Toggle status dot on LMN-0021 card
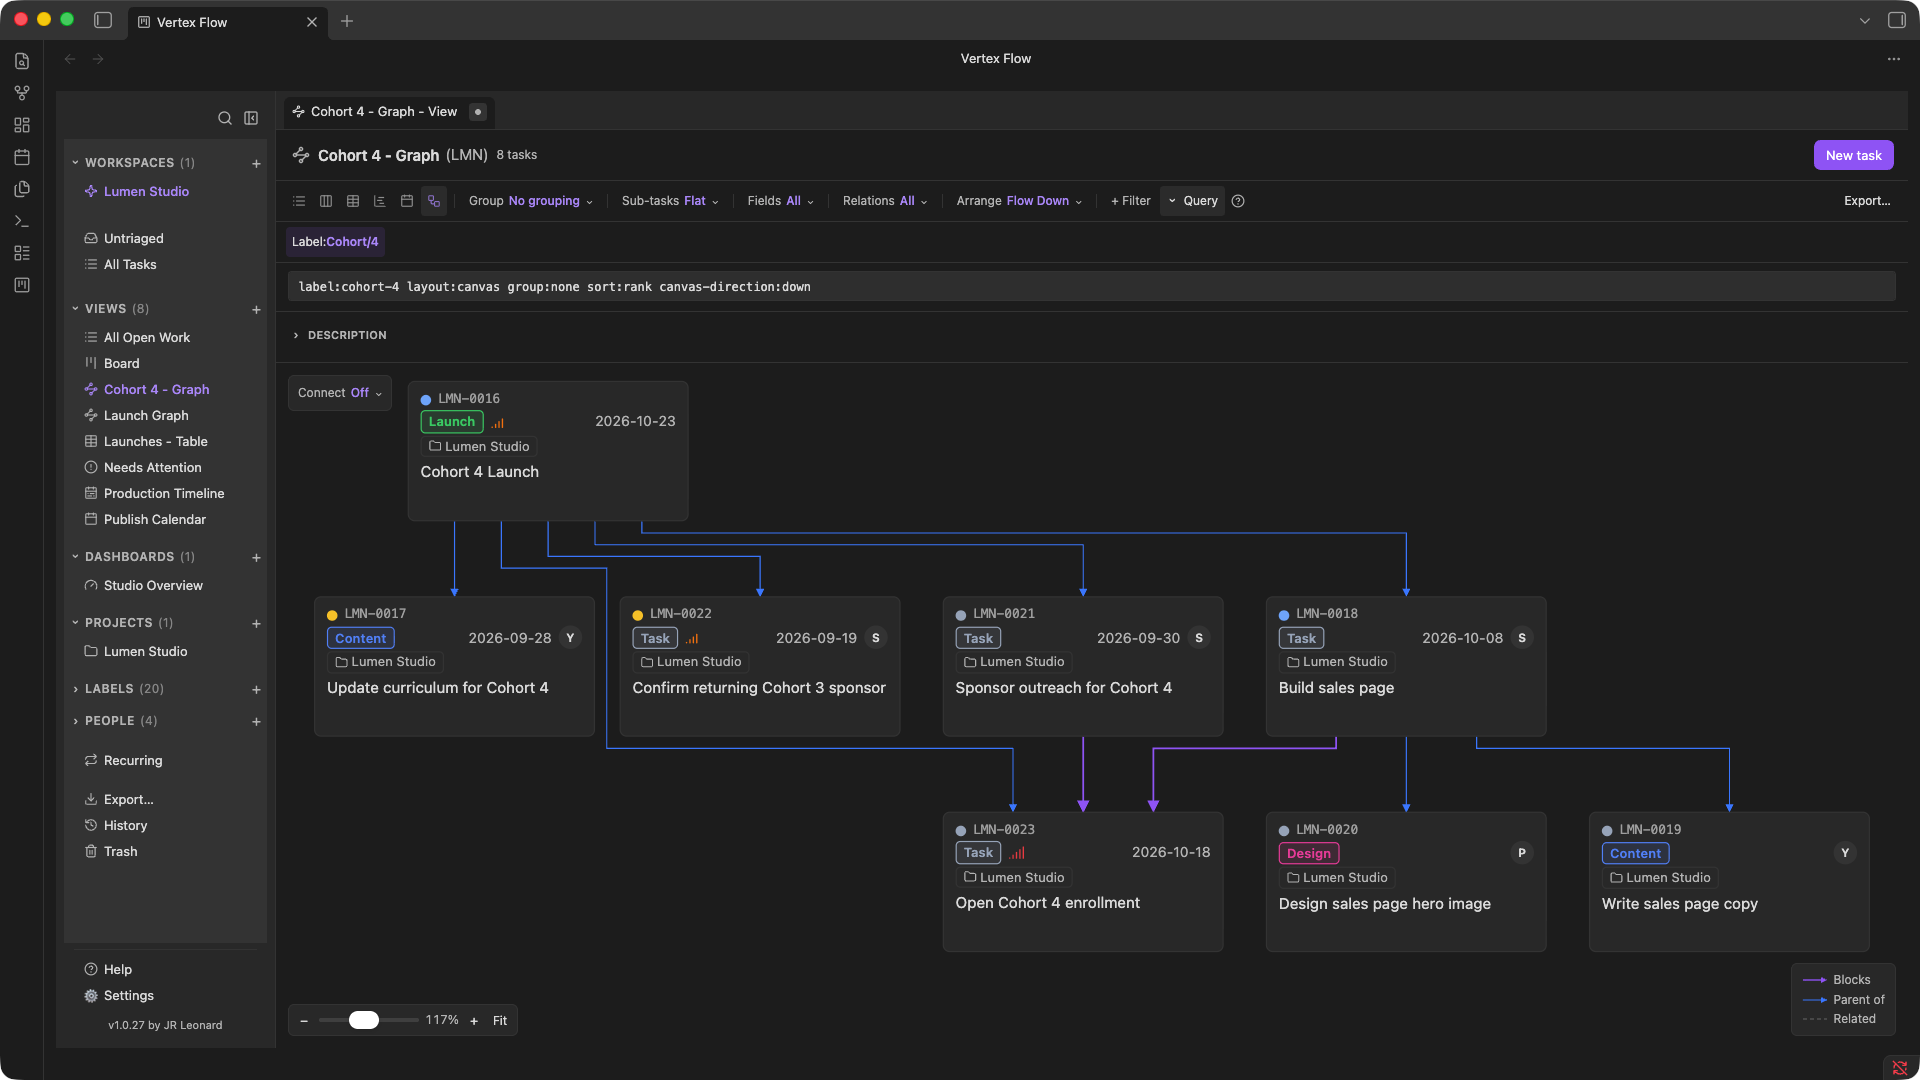Viewport: 1920px width, 1080px height. tap(961, 615)
